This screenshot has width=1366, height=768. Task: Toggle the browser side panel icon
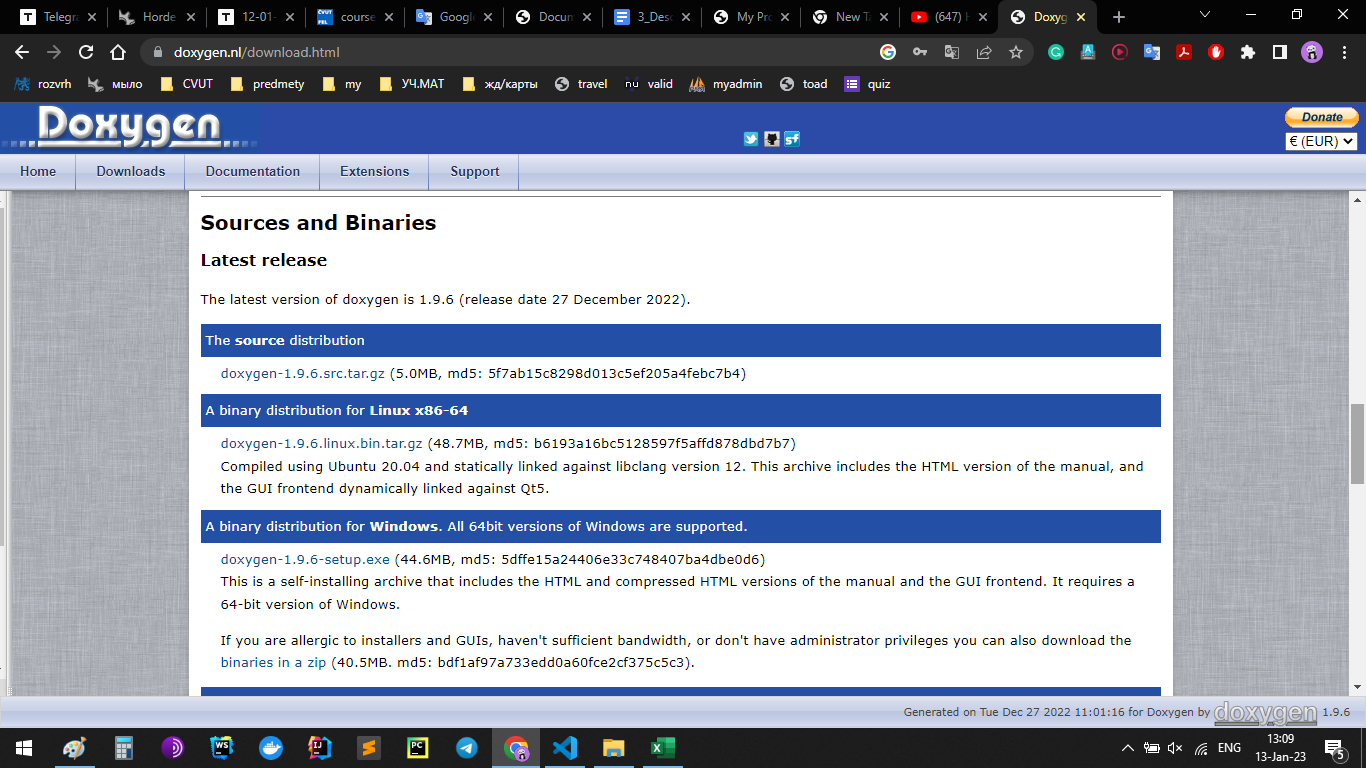click(x=1279, y=52)
